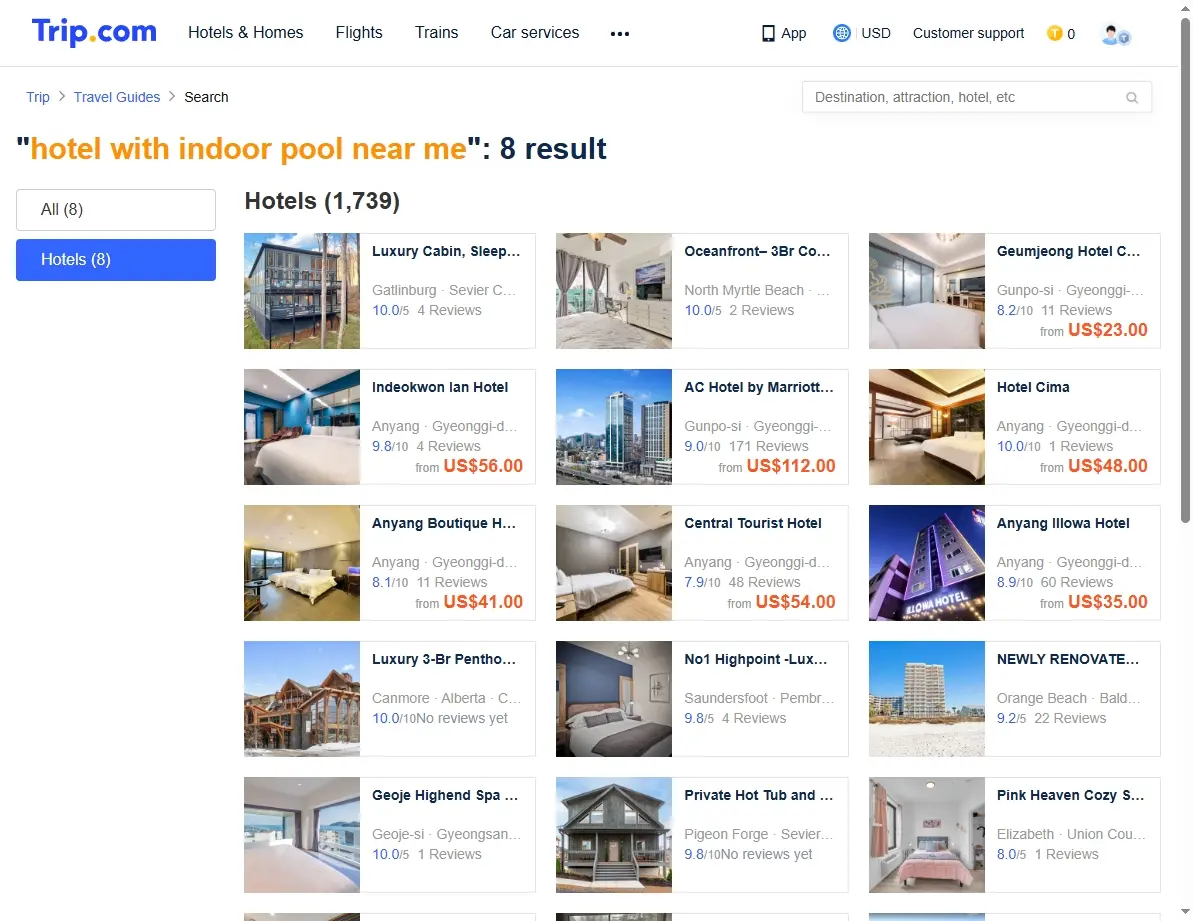Click Indeokwon Ian Hotel title
Screen dimensions: 1193x921
pyautogui.click(x=440, y=388)
